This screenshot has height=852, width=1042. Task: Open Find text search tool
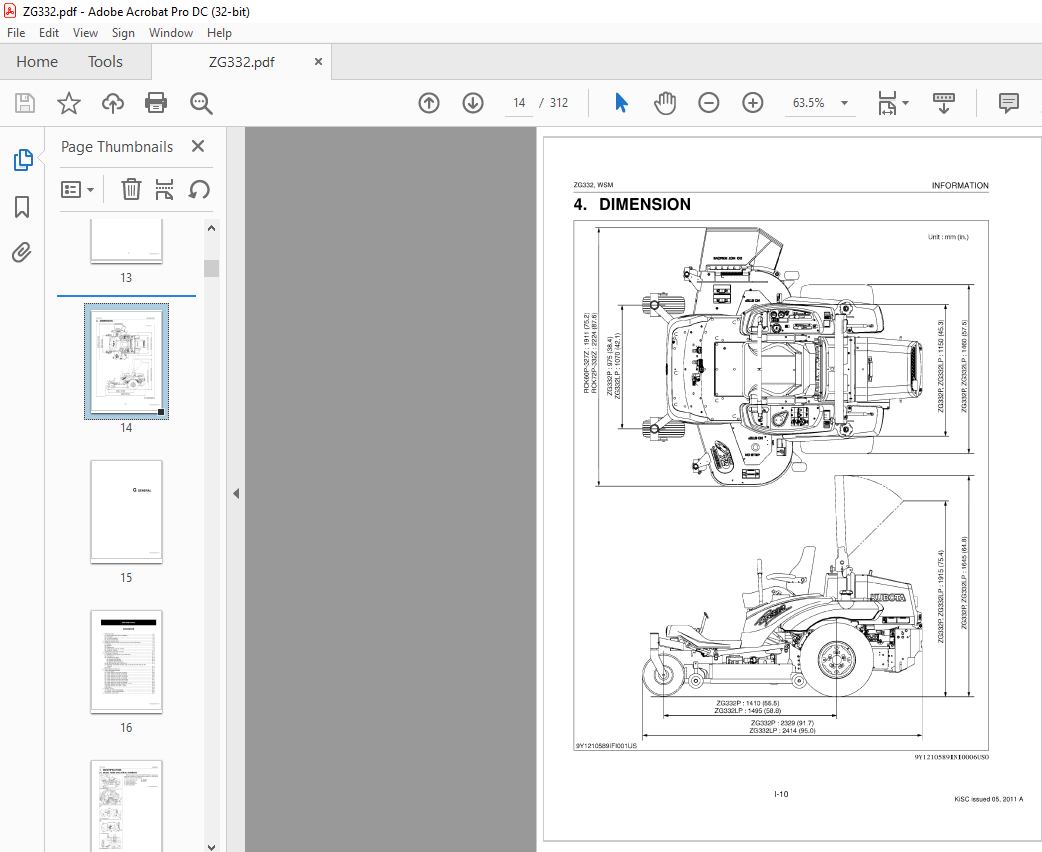[201, 103]
